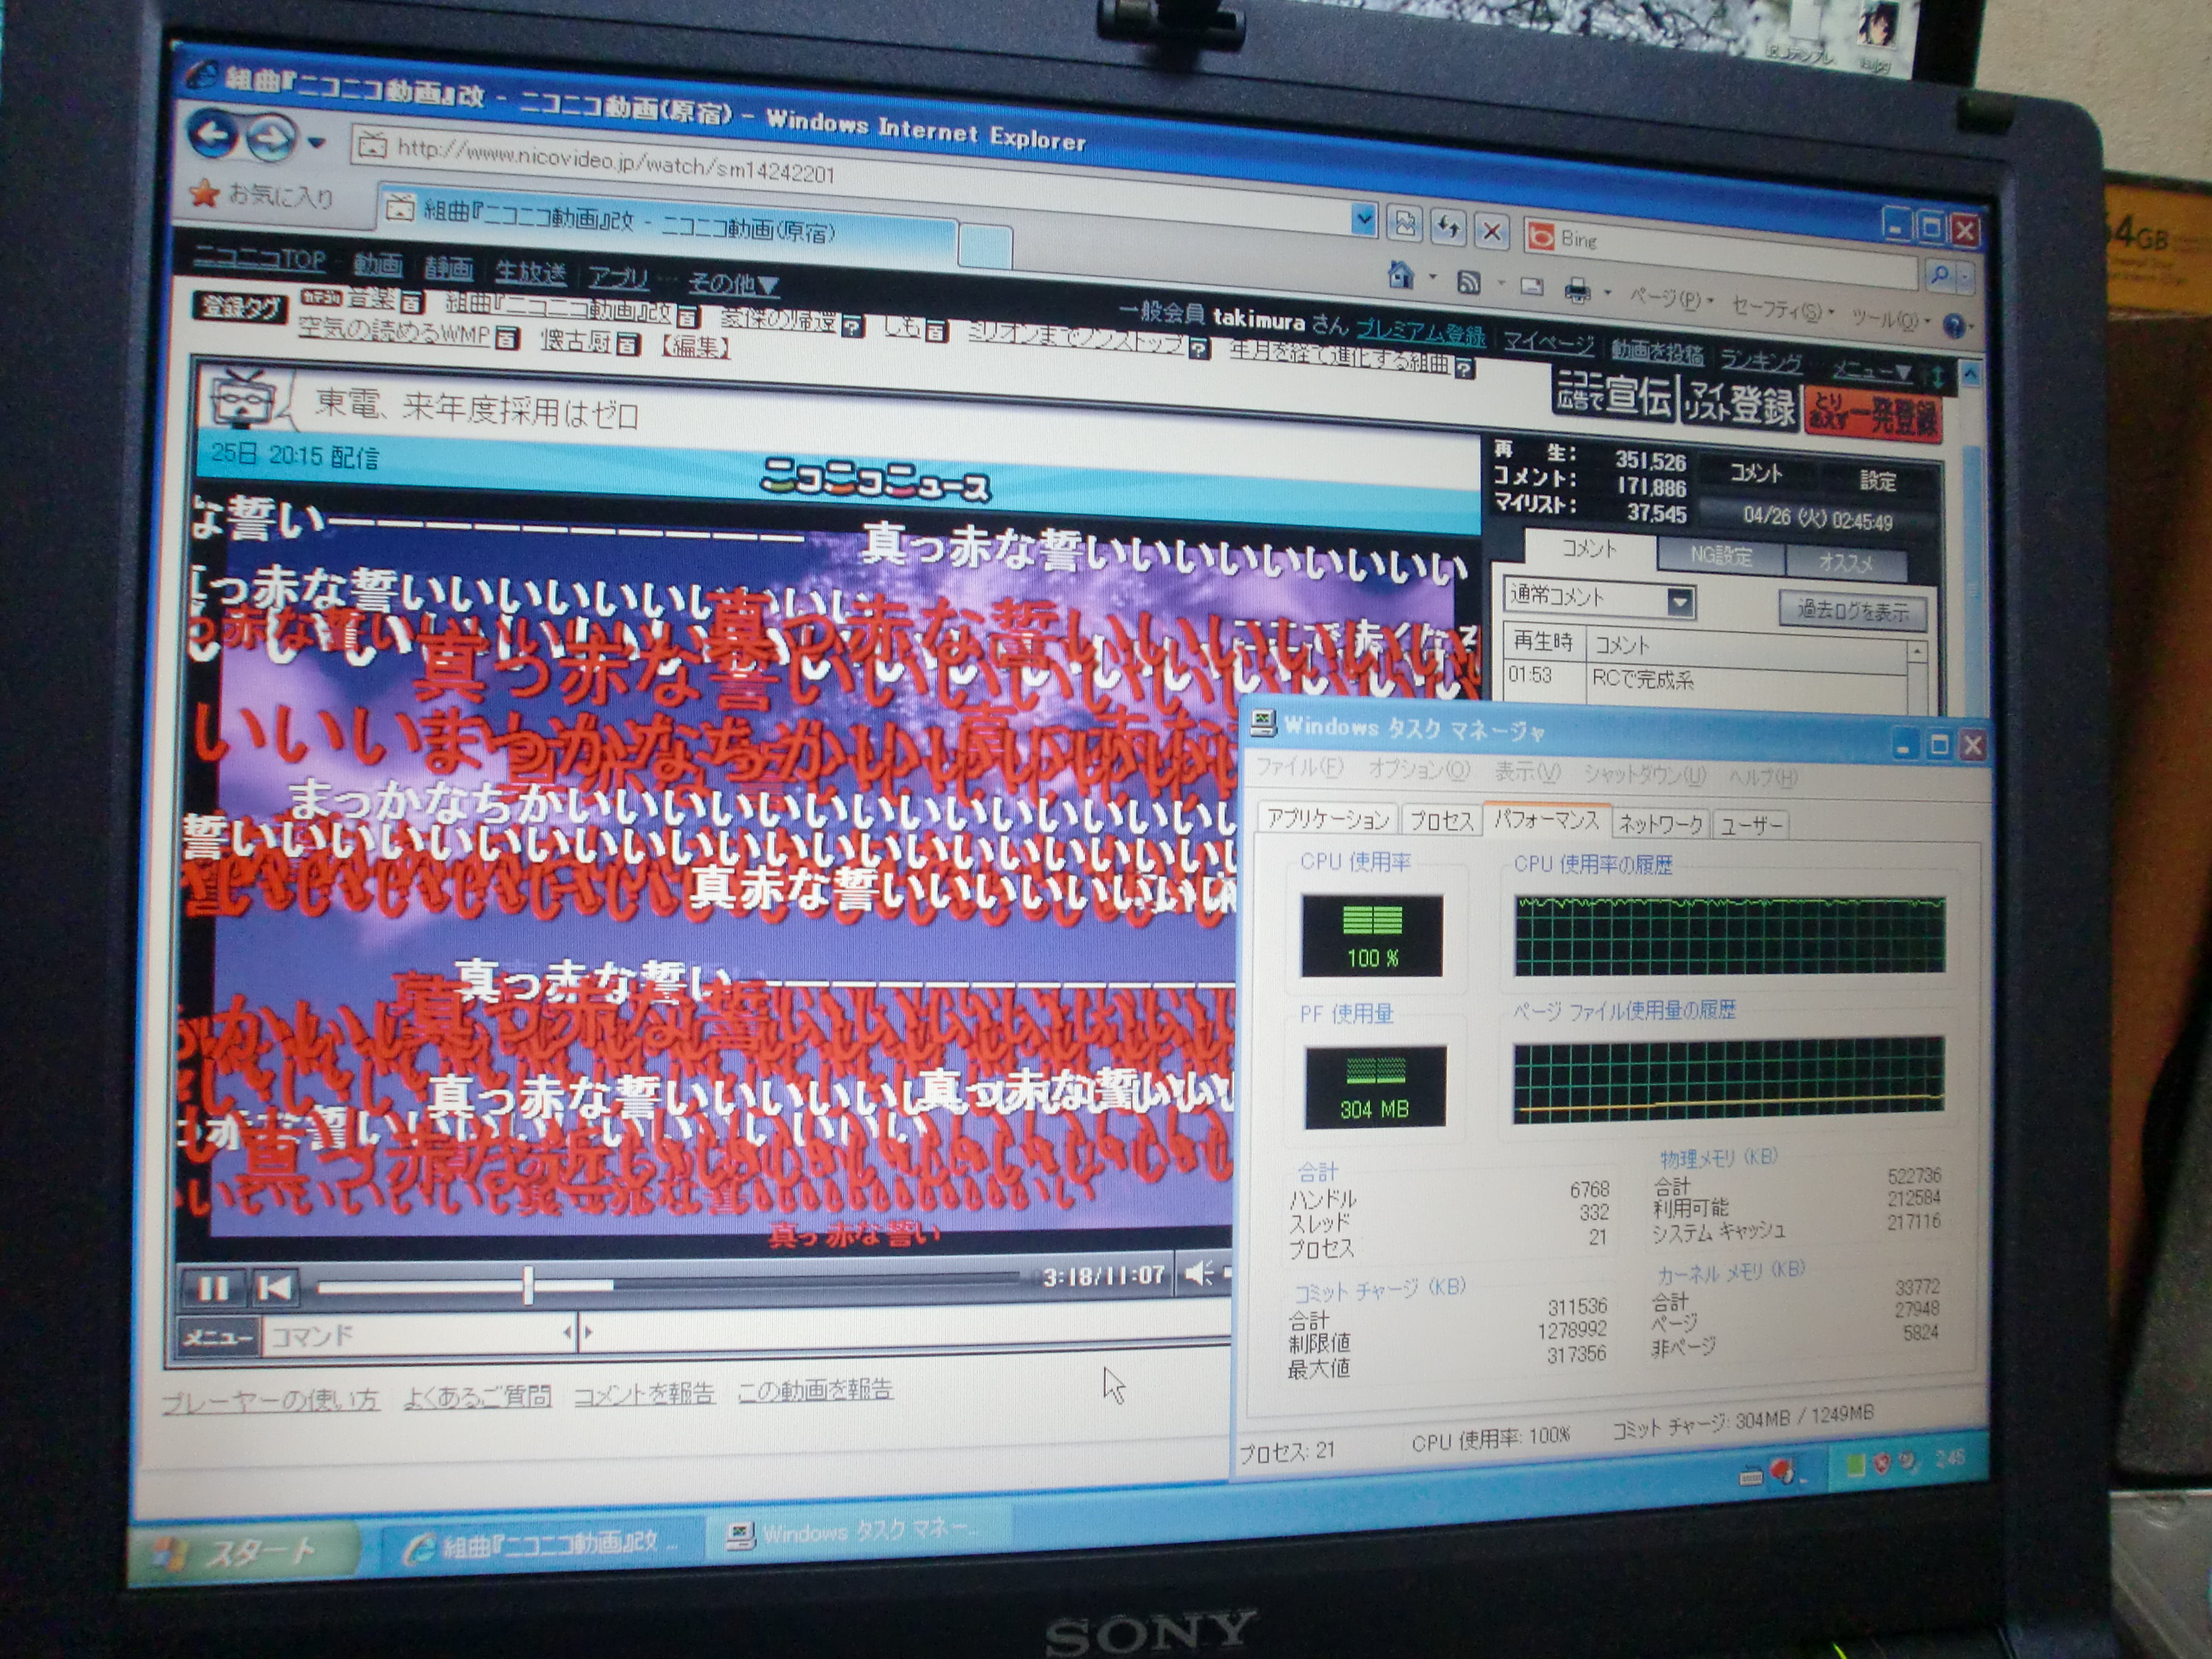Open the 通常コメント dropdown
This screenshot has height=1659, width=2212.
point(1599,597)
